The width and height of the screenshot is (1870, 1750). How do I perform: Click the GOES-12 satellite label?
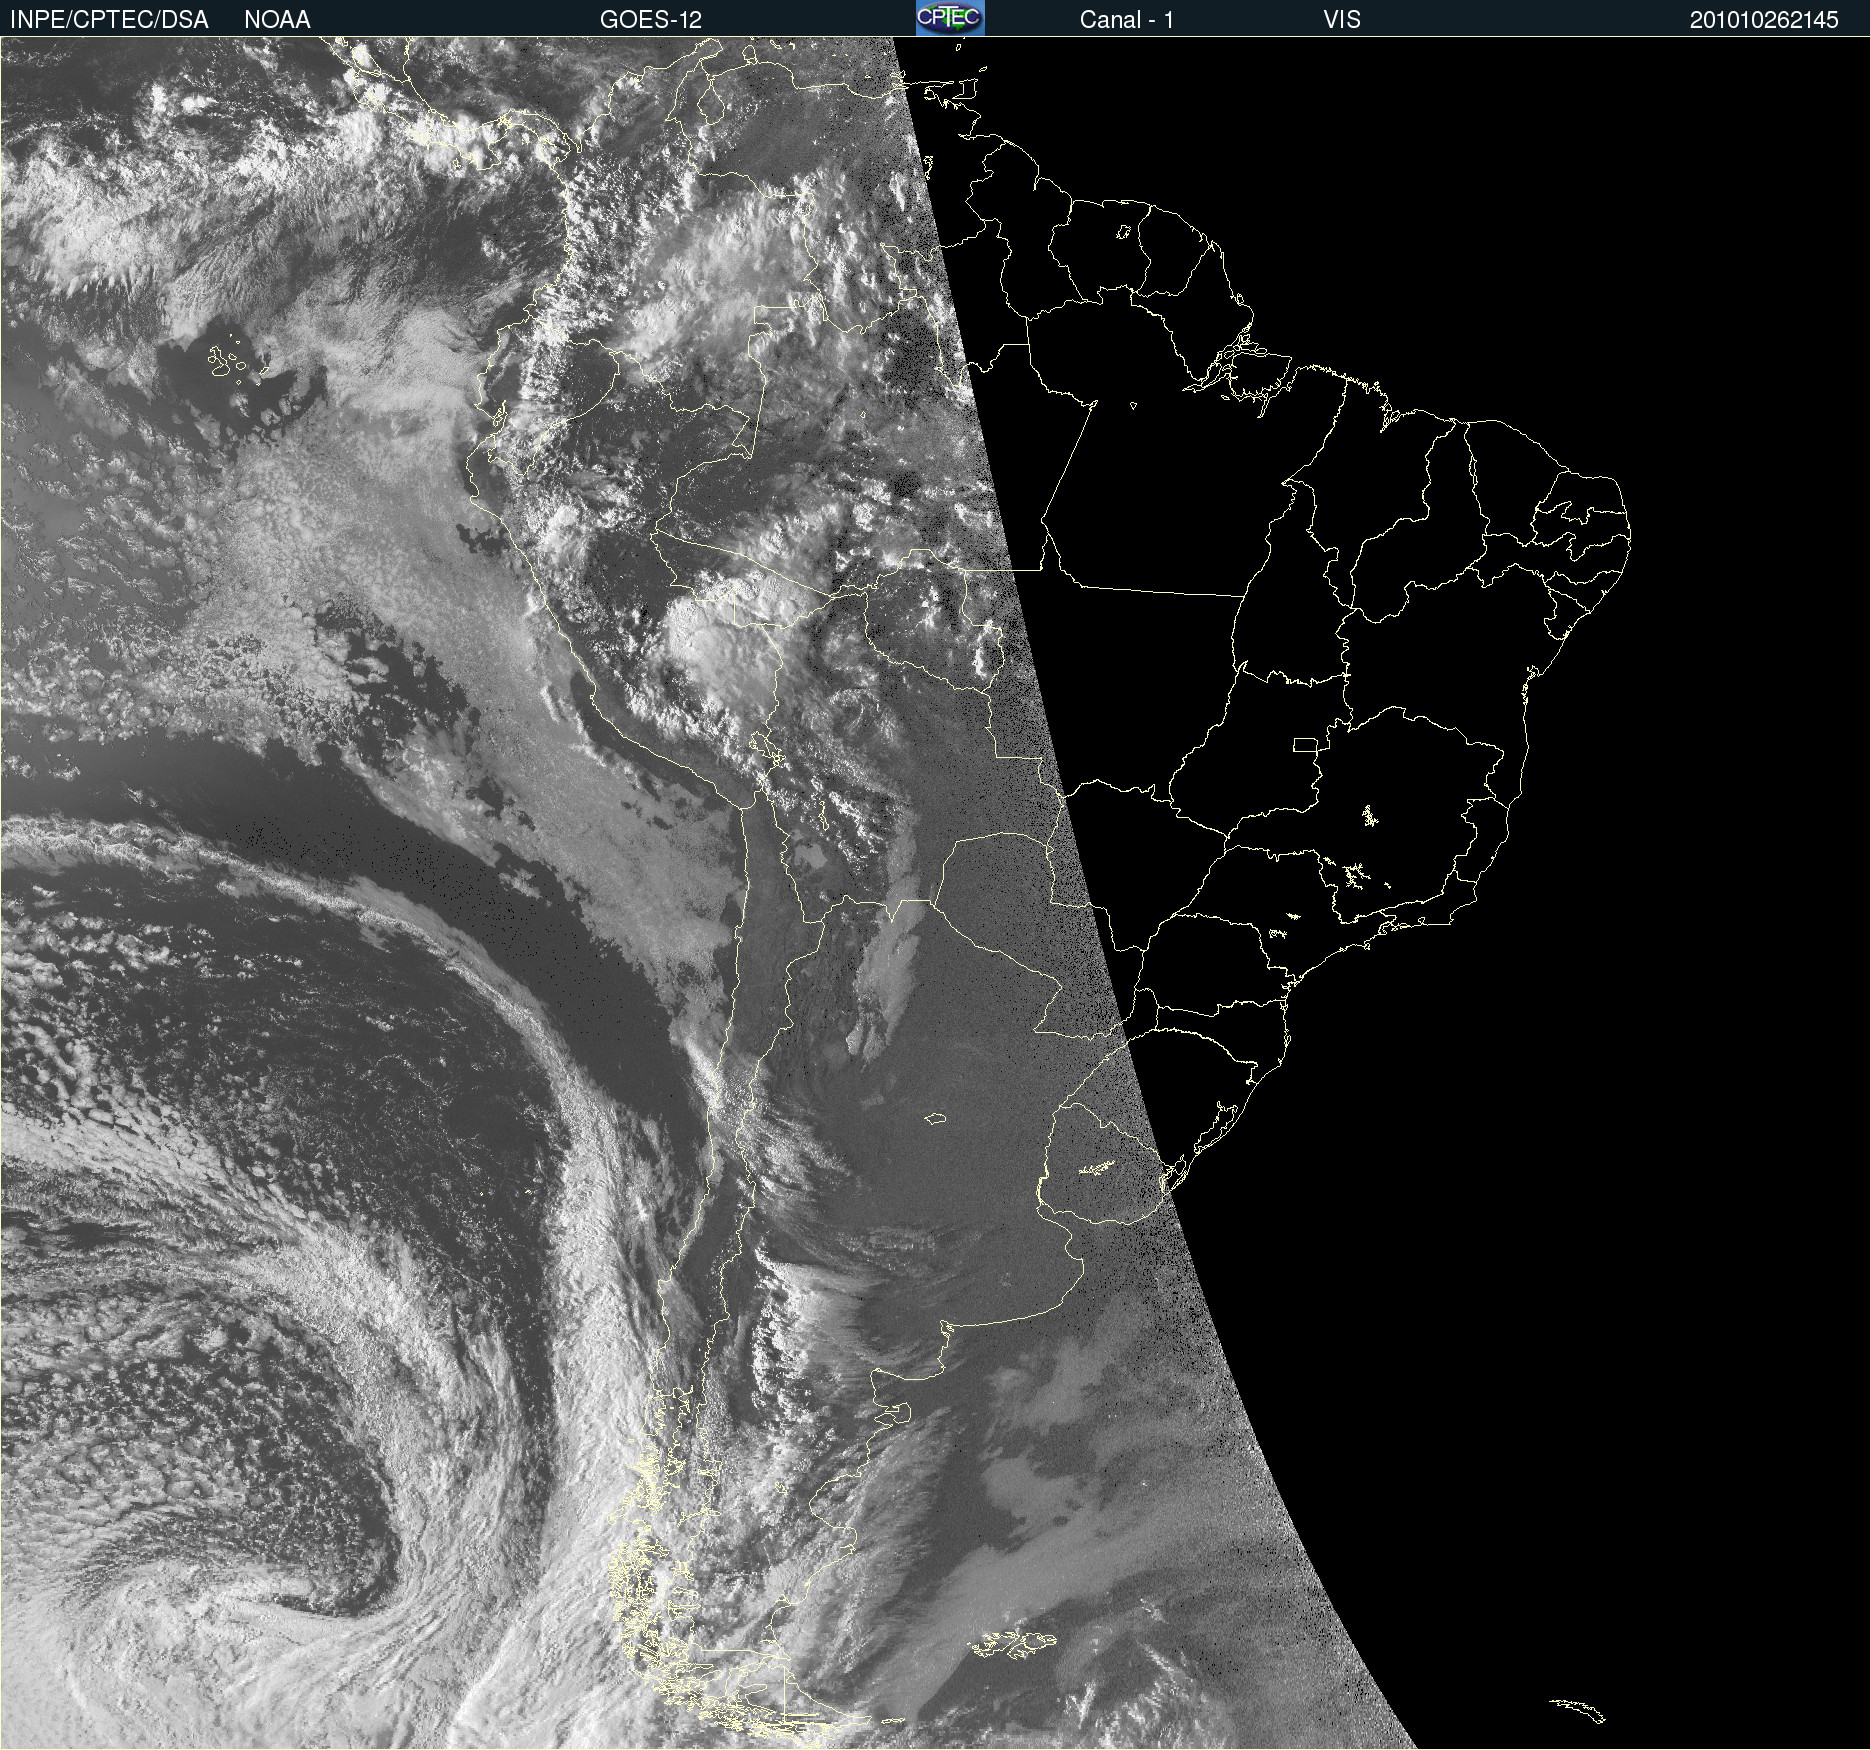point(651,20)
